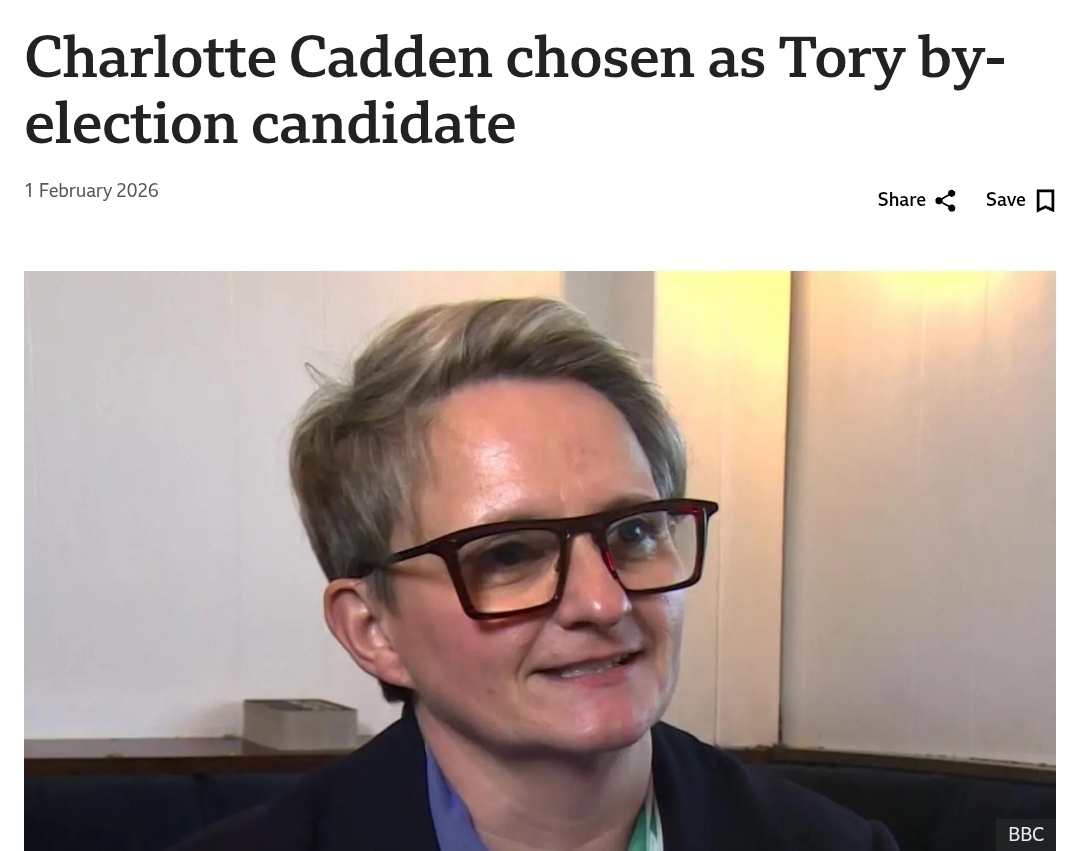Open sharing options via Share label

coord(901,200)
